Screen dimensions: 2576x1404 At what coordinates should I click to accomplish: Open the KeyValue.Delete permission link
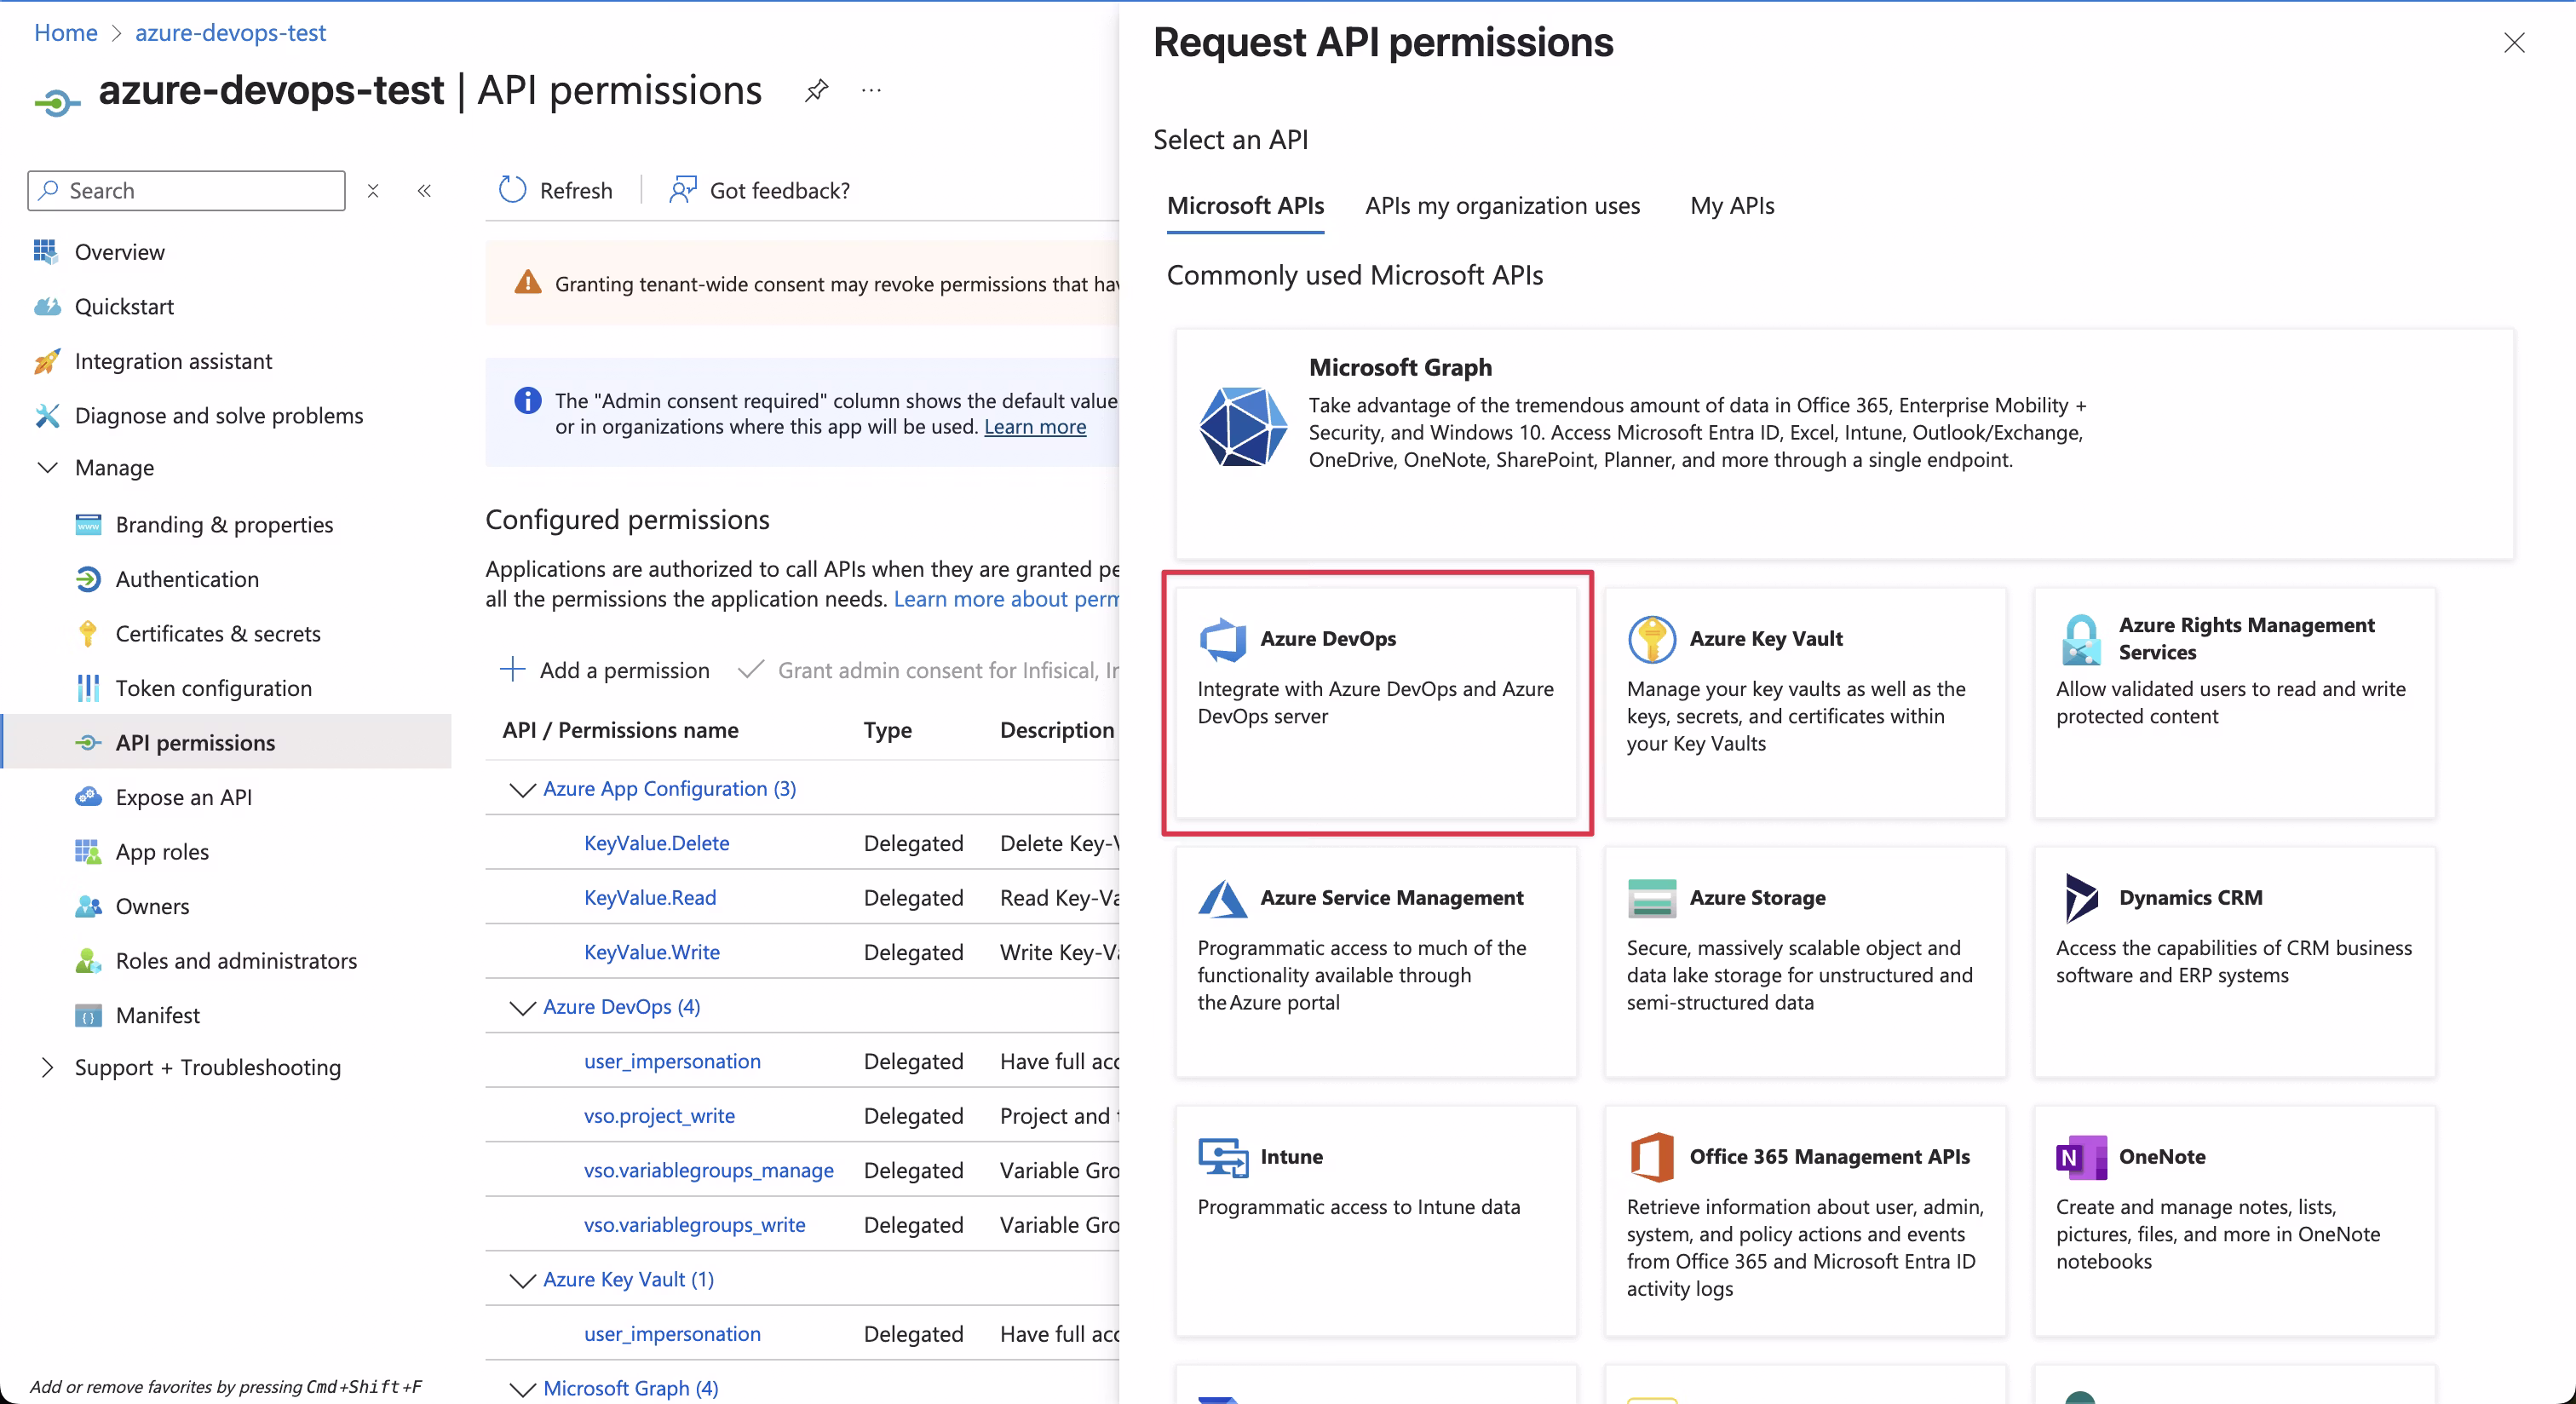point(657,843)
